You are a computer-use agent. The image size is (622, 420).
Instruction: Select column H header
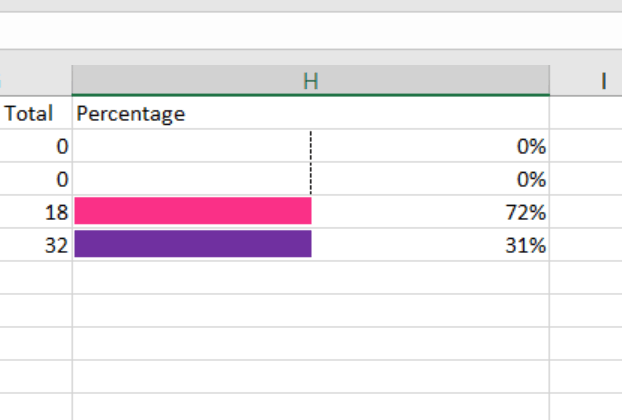coord(311,81)
